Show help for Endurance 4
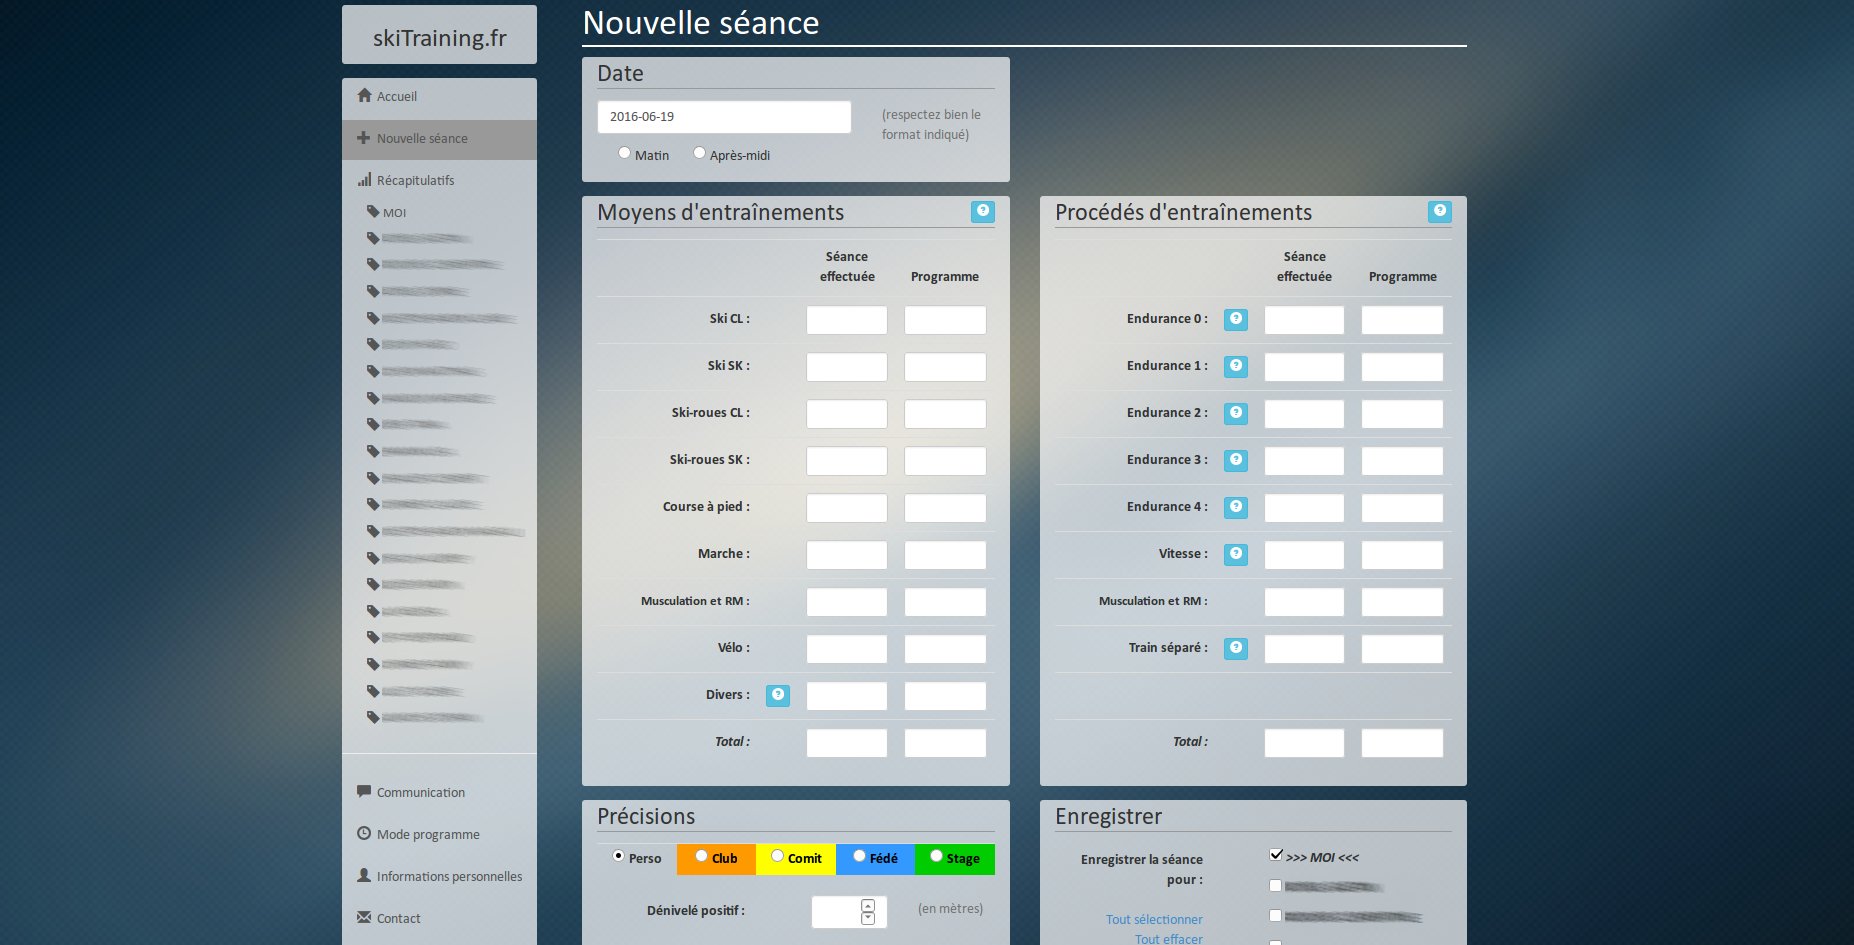Viewport: 1854px width, 945px height. tap(1236, 507)
